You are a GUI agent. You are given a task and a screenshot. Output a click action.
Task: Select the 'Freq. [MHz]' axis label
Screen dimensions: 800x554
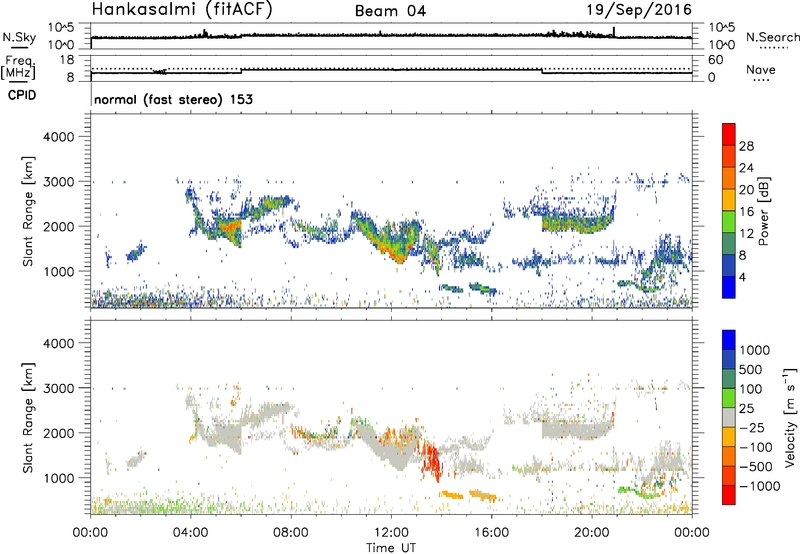[18, 67]
